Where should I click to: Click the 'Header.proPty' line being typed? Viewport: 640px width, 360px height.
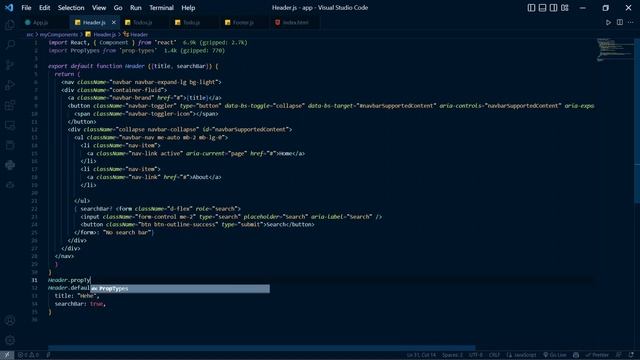click(69, 280)
